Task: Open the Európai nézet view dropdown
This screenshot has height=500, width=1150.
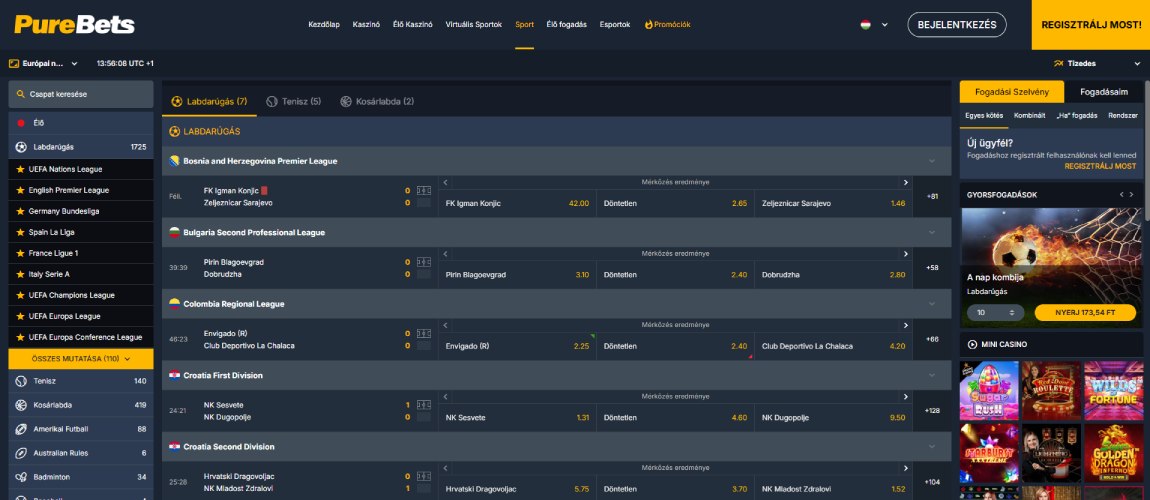Action: tap(43, 64)
